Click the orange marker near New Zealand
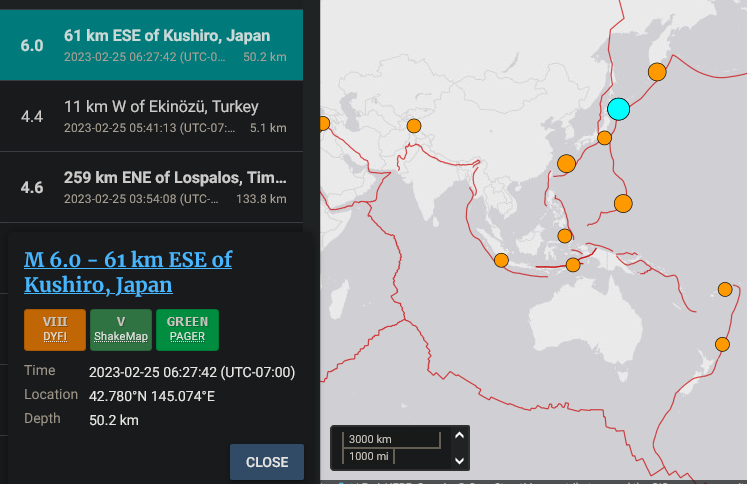The height and width of the screenshot is (484, 747). click(x=722, y=344)
